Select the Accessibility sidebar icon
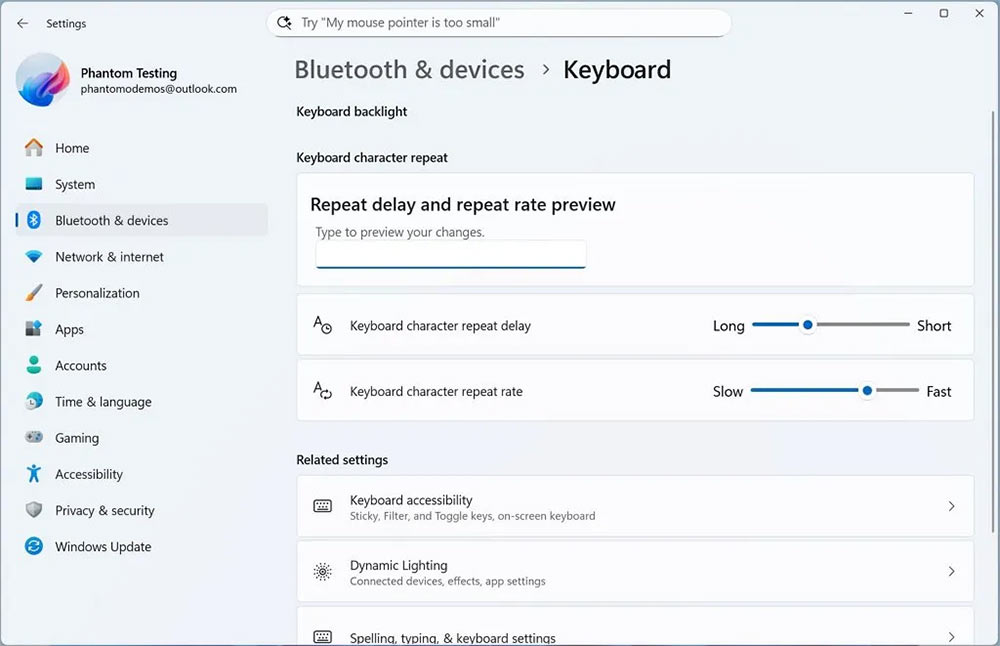Viewport: 1000px width, 646px height. tap(33, 474)
